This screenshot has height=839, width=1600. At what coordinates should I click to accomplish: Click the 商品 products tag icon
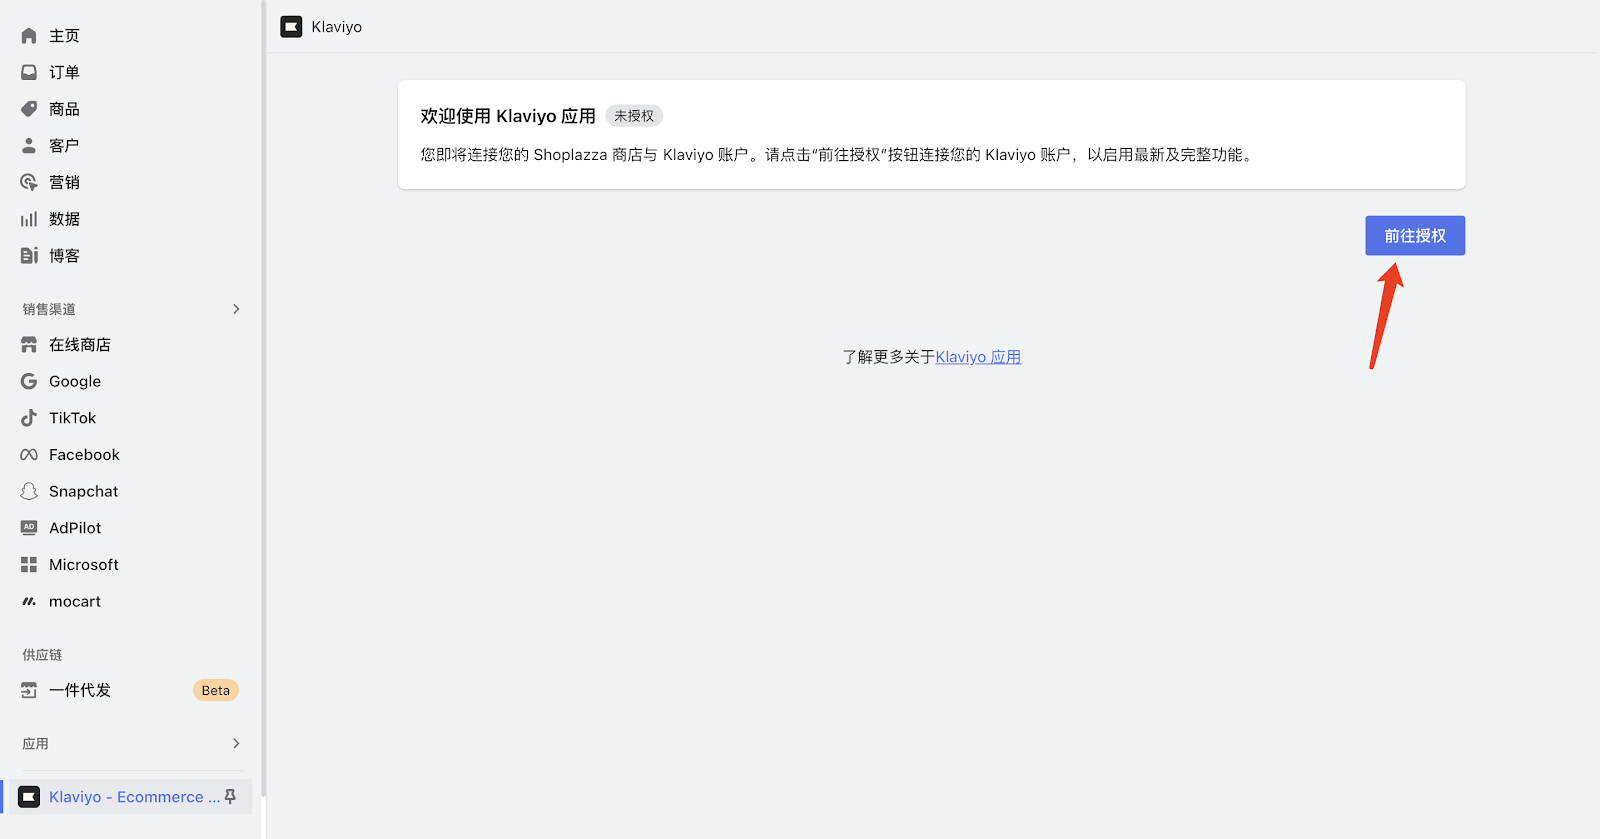[x=29, y=109]
